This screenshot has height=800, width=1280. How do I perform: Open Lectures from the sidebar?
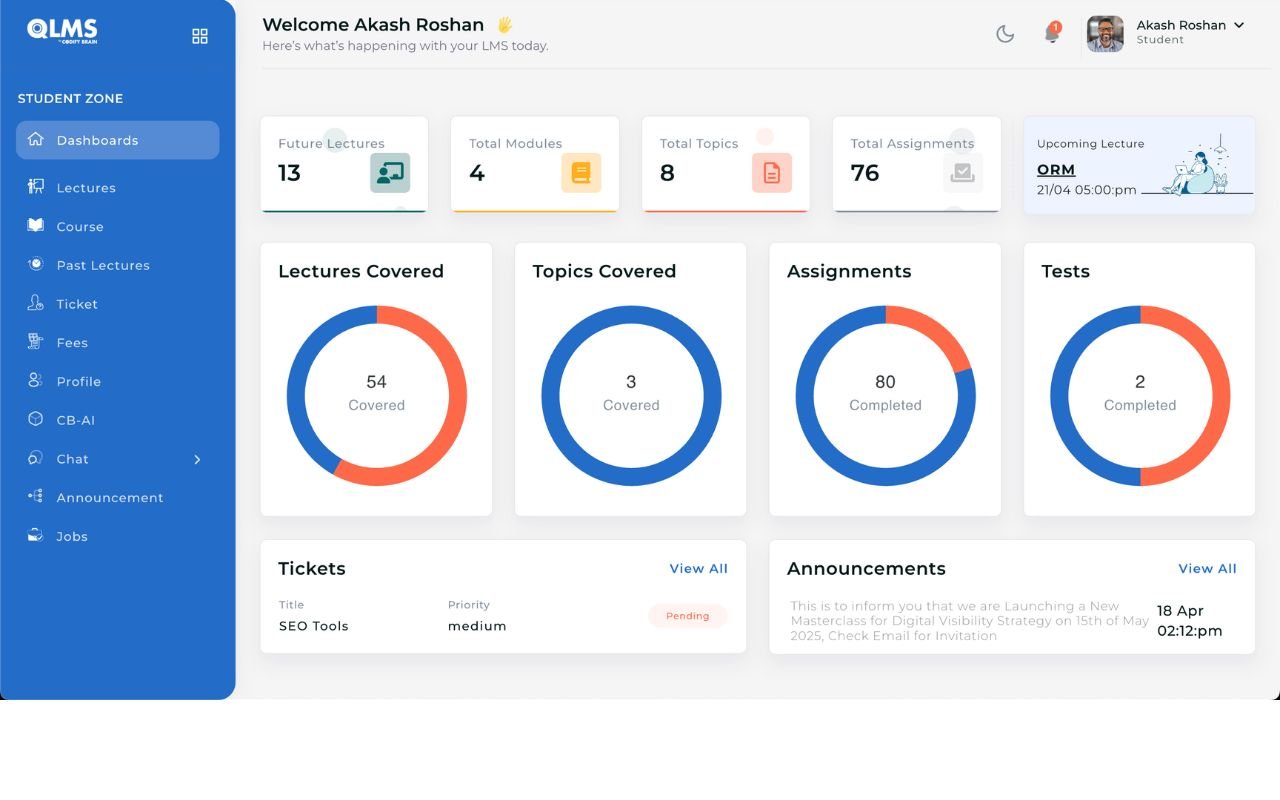(x=86, y=188)
